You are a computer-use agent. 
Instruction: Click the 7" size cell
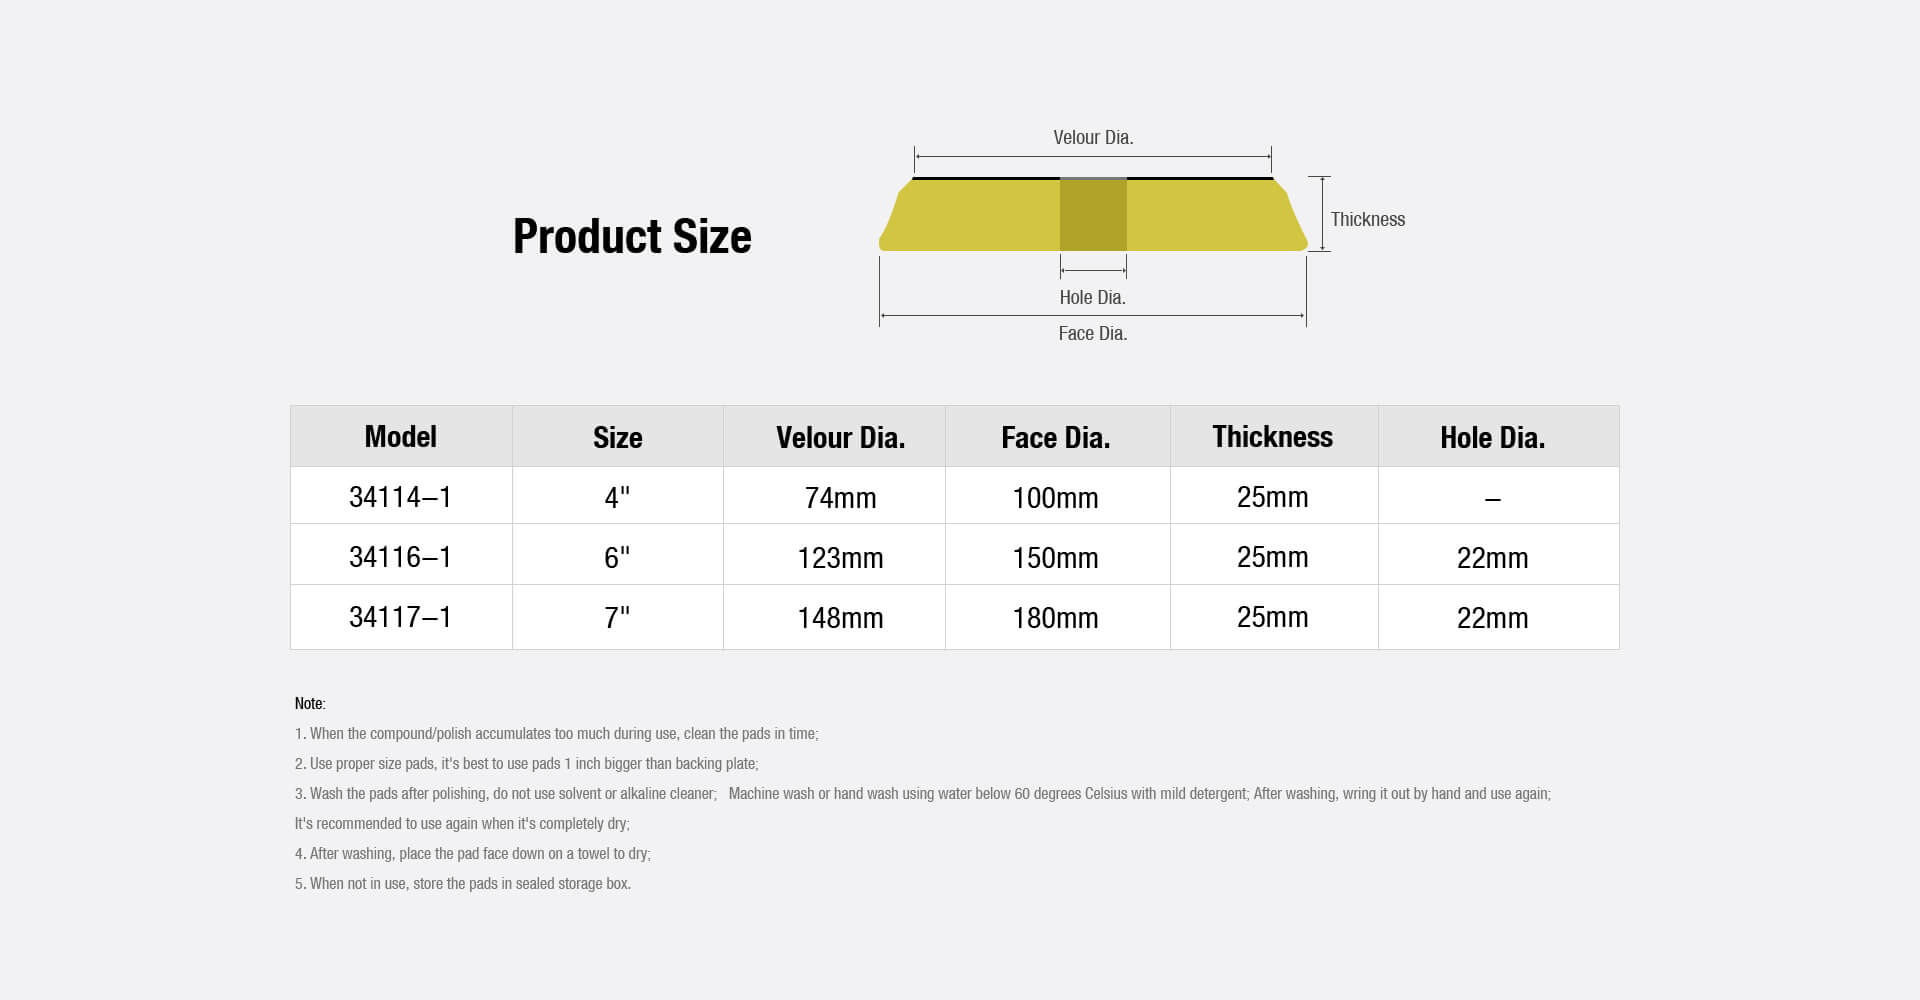click(x=617, y=617)
